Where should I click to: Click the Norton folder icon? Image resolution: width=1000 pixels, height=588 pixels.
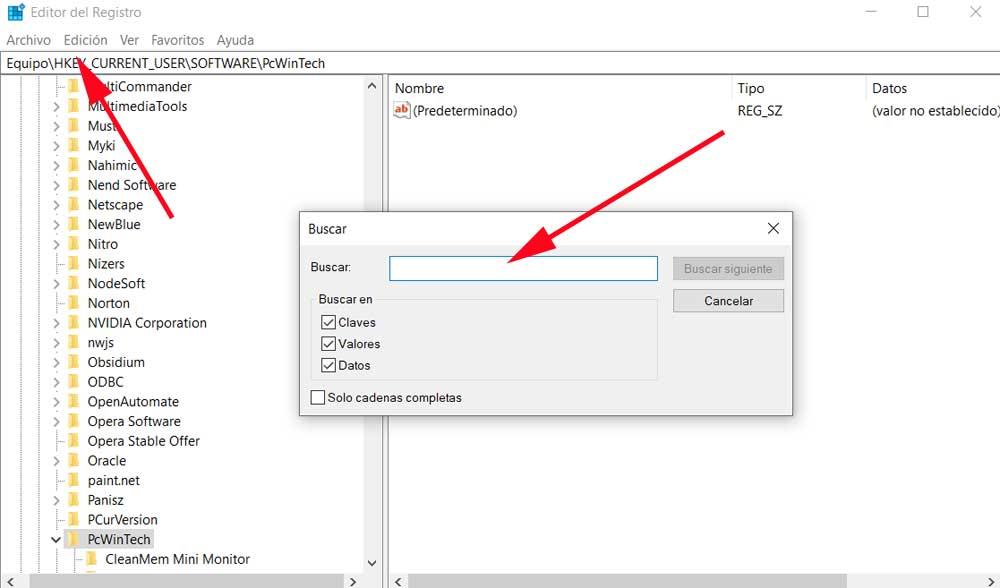coord(74,303)
